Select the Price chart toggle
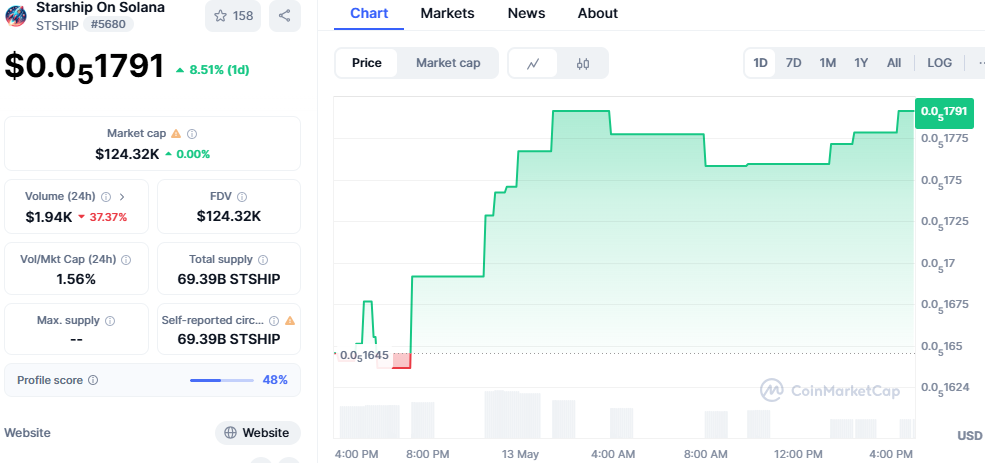This screenshot has width=985, height=463. [x=367, y=63]
